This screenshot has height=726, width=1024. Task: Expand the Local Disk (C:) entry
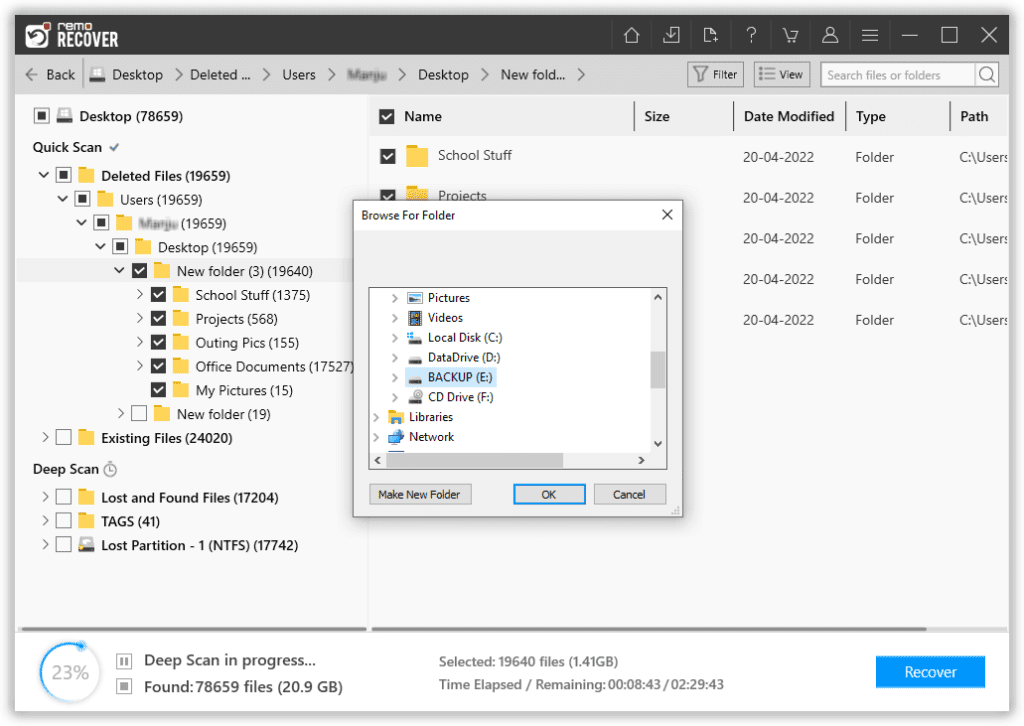pyautogui.click(x=394, y=338)
